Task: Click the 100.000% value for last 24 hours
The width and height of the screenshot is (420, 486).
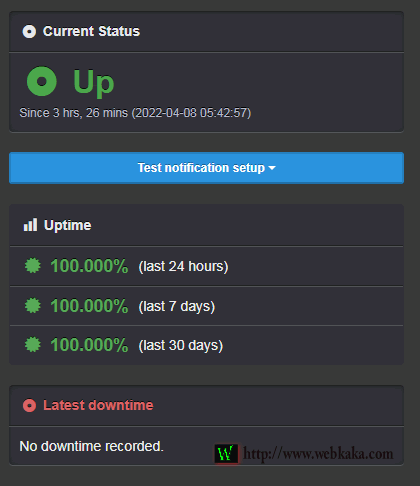Action: tap(89, 266)
